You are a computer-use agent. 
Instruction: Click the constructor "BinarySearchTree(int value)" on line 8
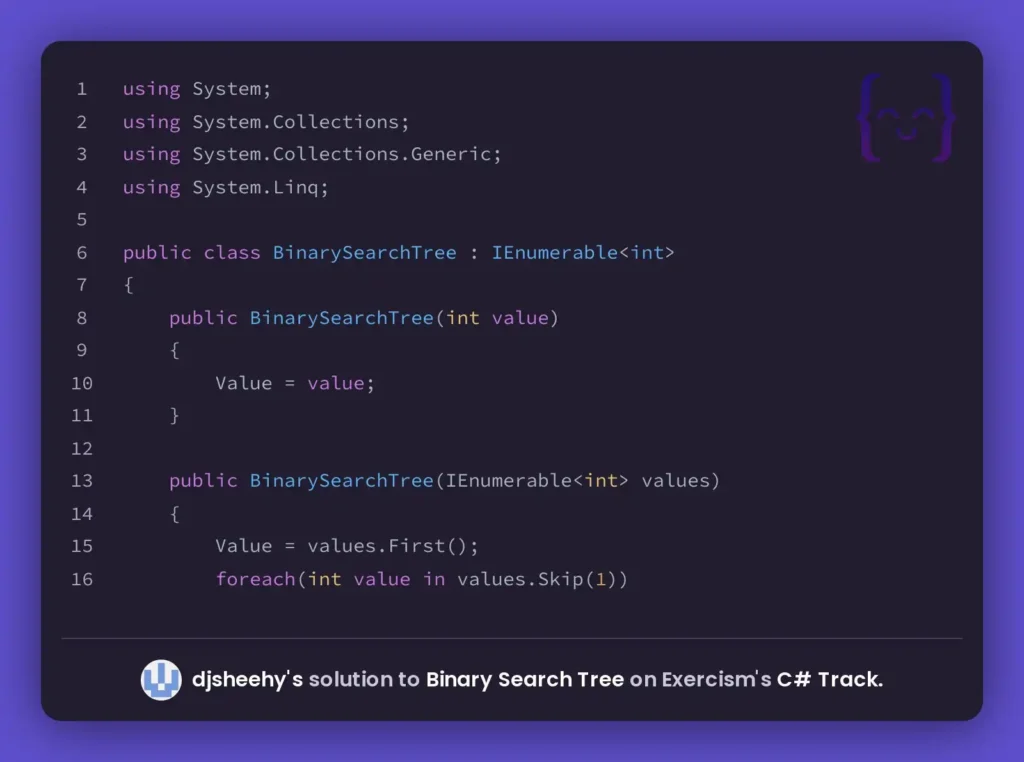tap(404, 318)
